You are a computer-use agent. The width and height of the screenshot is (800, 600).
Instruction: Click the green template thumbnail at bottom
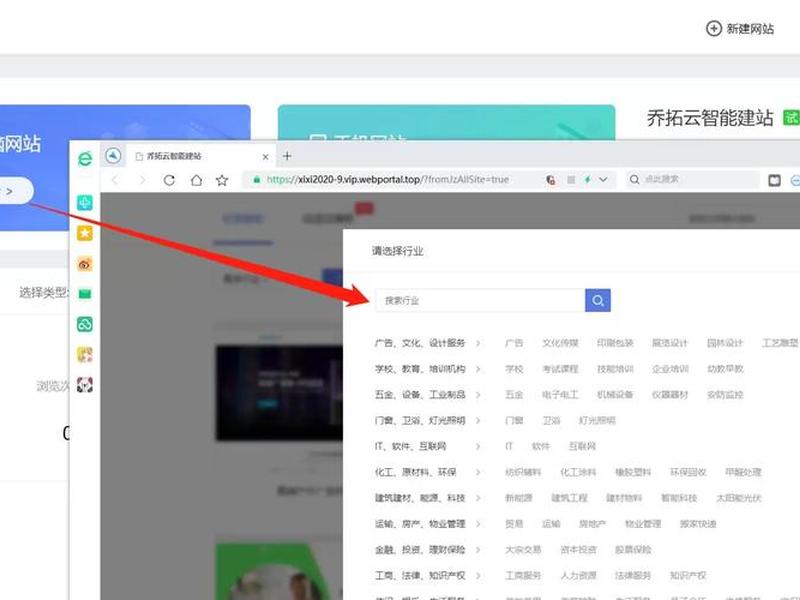click(x=279, y=571)
